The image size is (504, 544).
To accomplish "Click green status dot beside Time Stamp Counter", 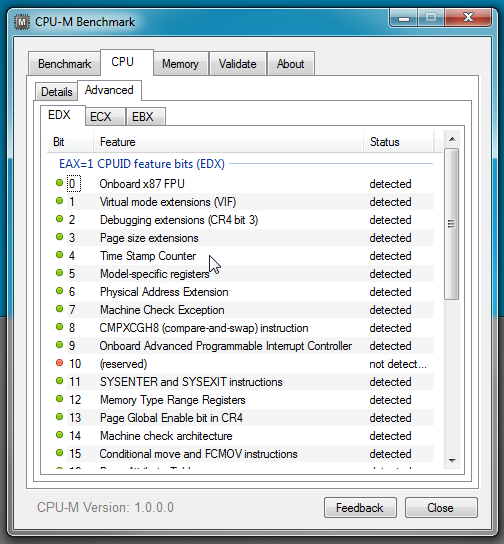I will click(59, 255).
